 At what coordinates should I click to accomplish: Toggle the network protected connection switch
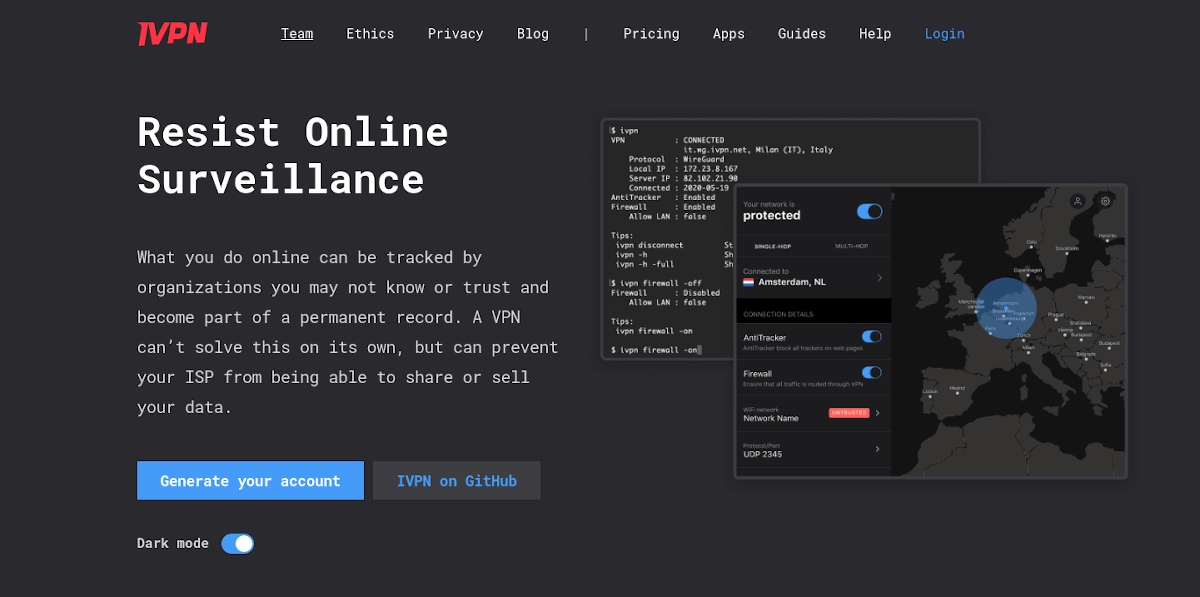(869, 211)
